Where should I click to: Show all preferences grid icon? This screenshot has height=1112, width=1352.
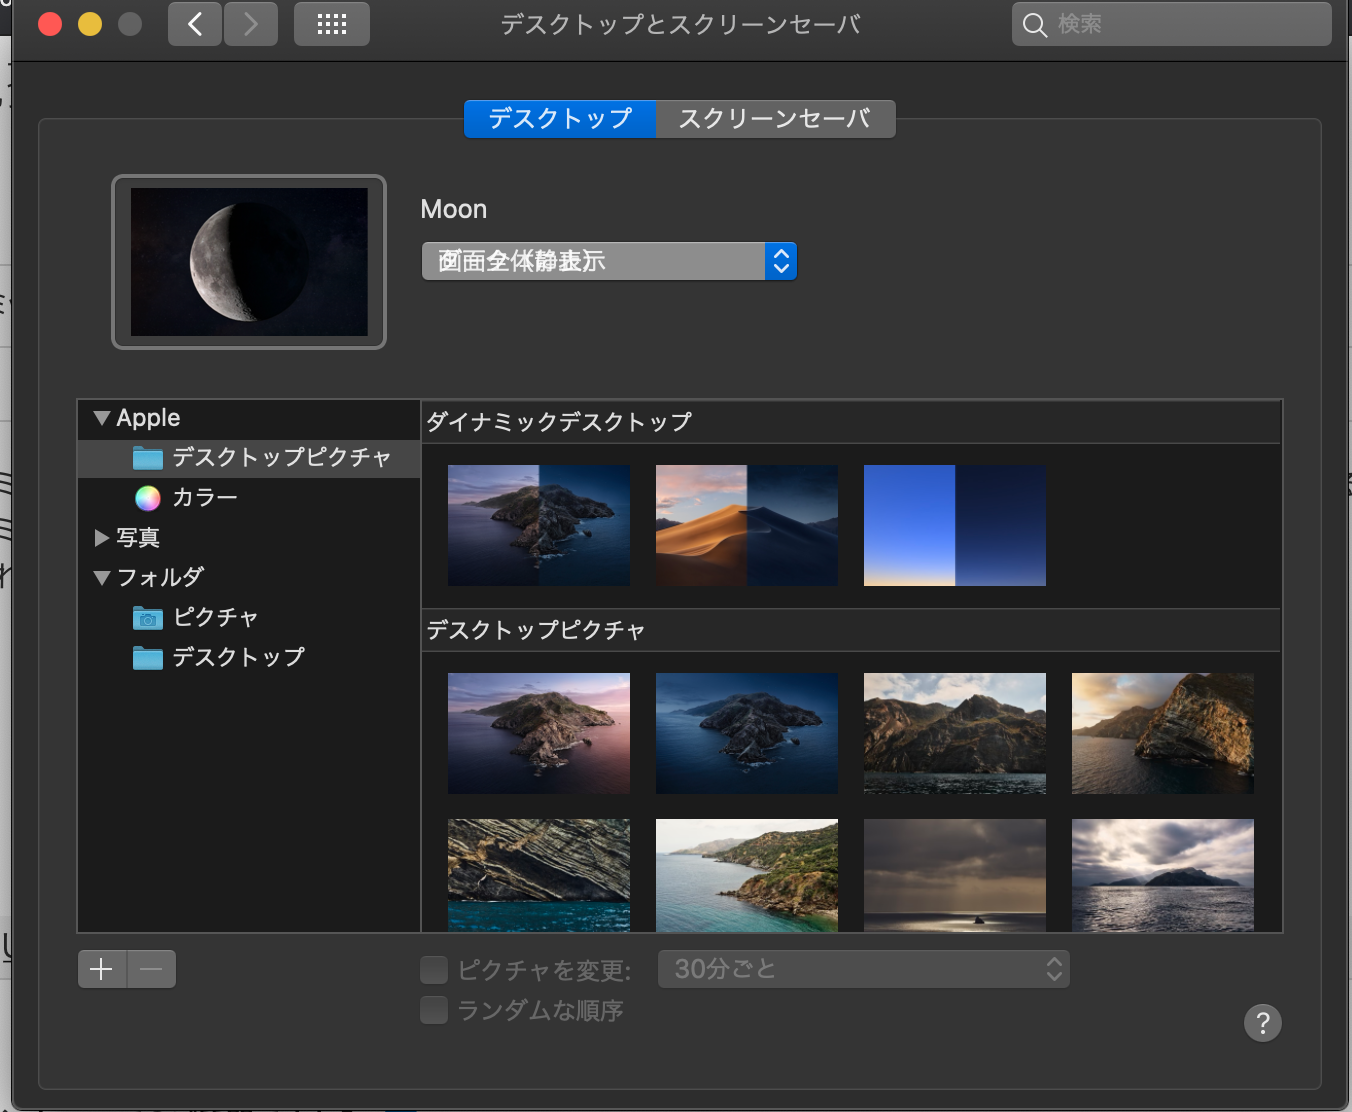click(x=331, y=24)
